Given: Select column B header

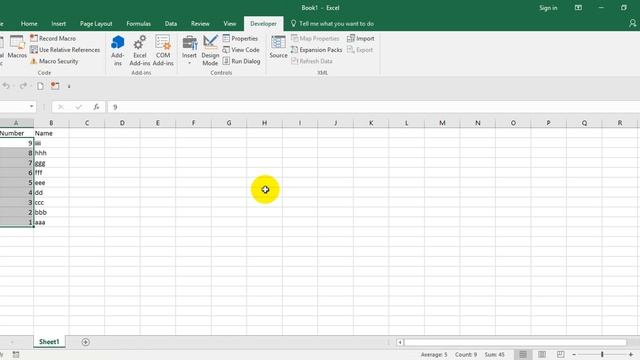Looking at the screenshot, I should pos(51,123).
